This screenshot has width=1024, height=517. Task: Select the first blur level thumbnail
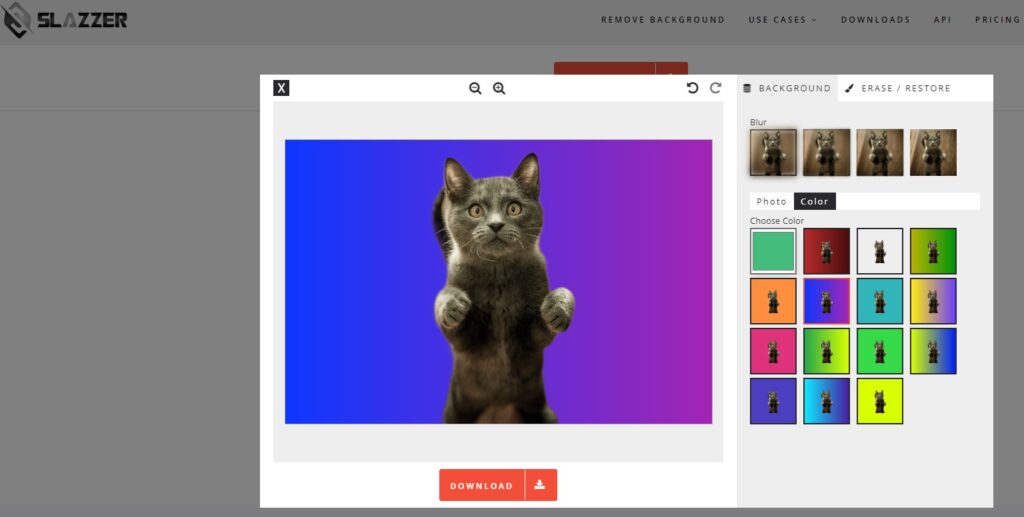pyautogui.click(x=773, y=152)
